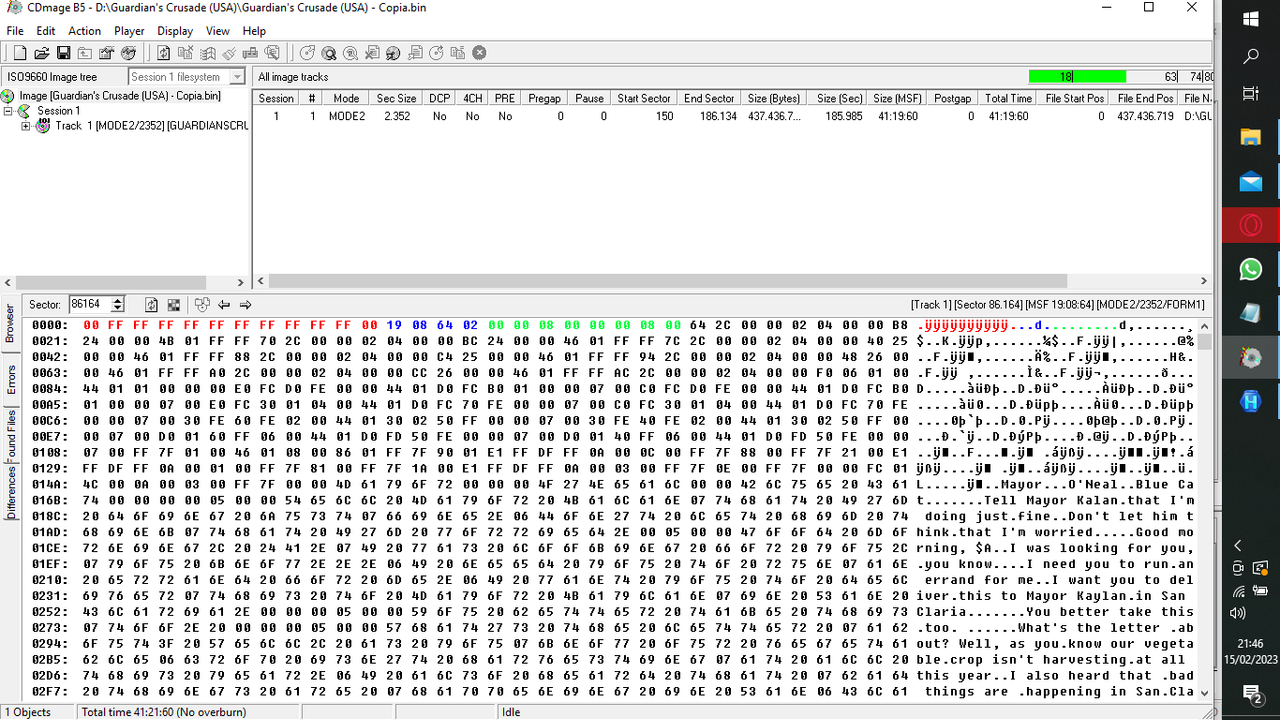Viewport: 1280px width, 720px height.
Task: Select the Session 1 tree item
Action: [x=58, y=111]
